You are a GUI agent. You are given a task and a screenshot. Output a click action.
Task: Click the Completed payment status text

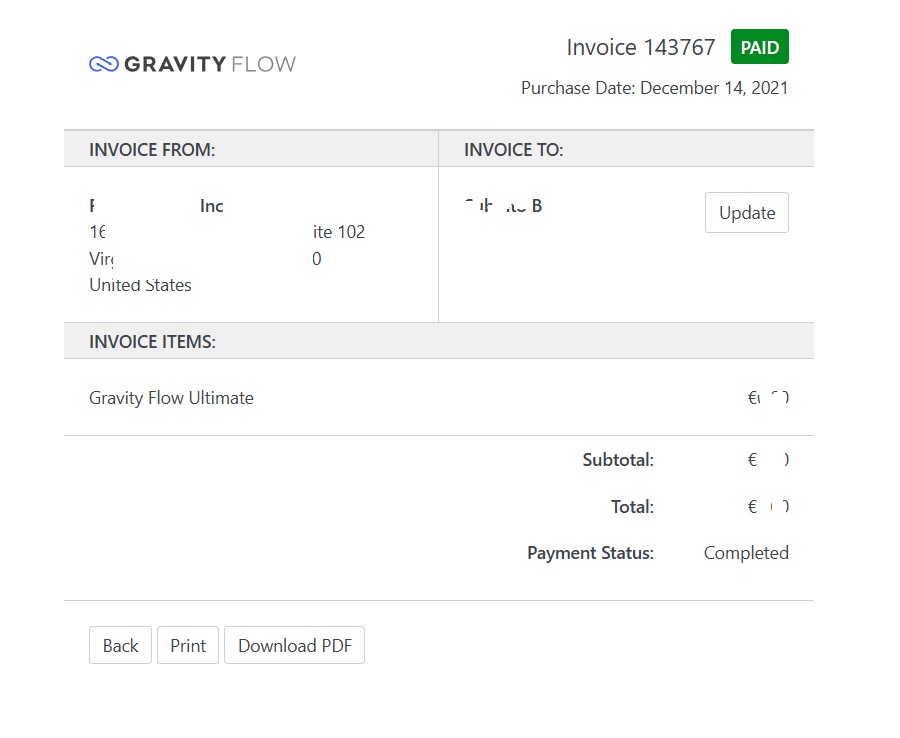[x=746, y=552]
